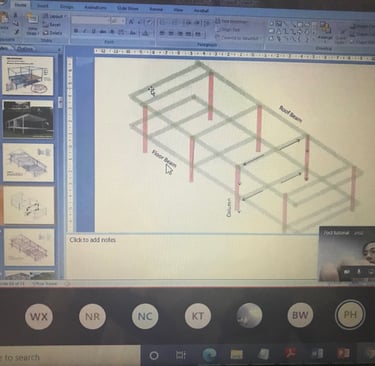Open the Align Text dropdown

point(229,30)
